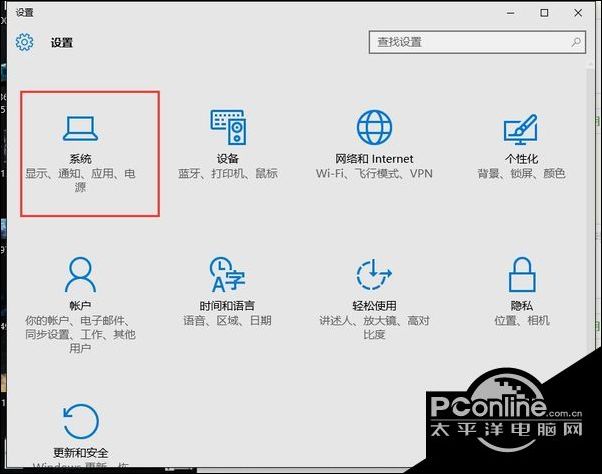
Task: Click the 位置、相机 description
Action: coord(521,320)
